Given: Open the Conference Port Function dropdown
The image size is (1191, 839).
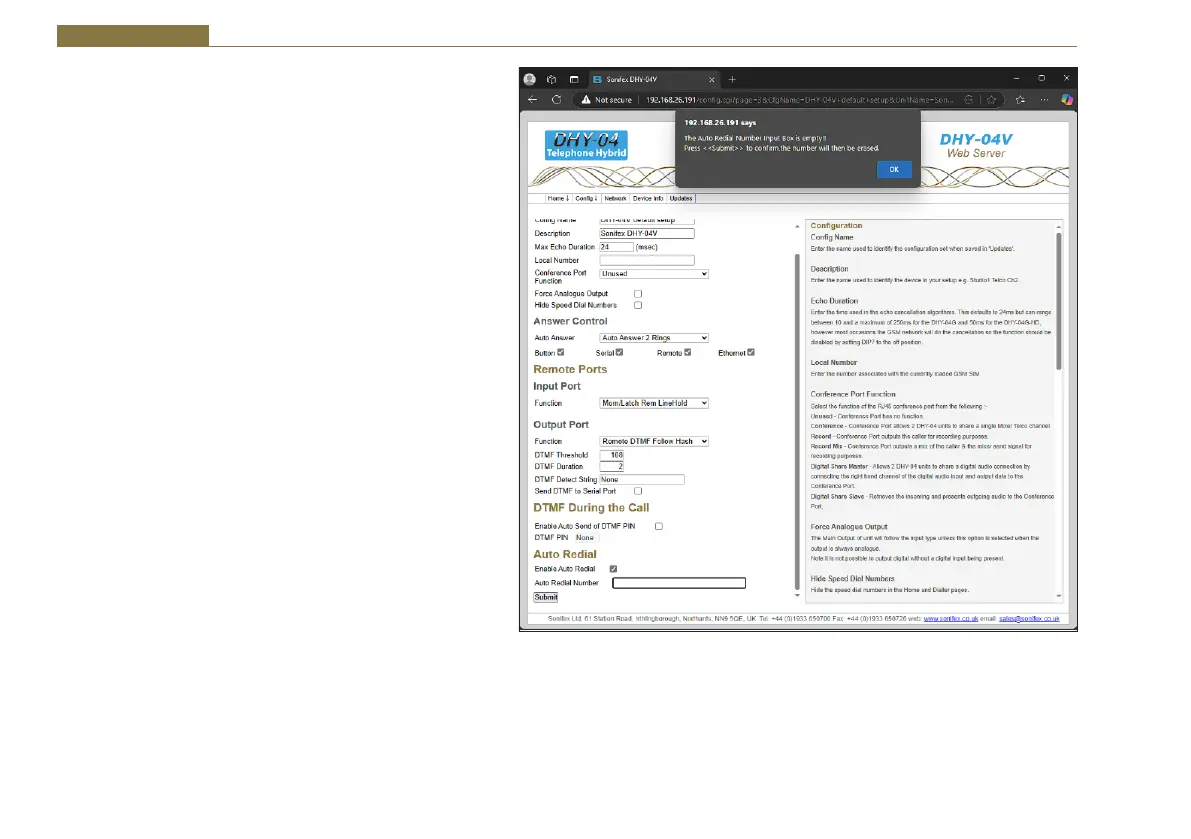Looking at the screenshot, I should click(x=653, y=273).
